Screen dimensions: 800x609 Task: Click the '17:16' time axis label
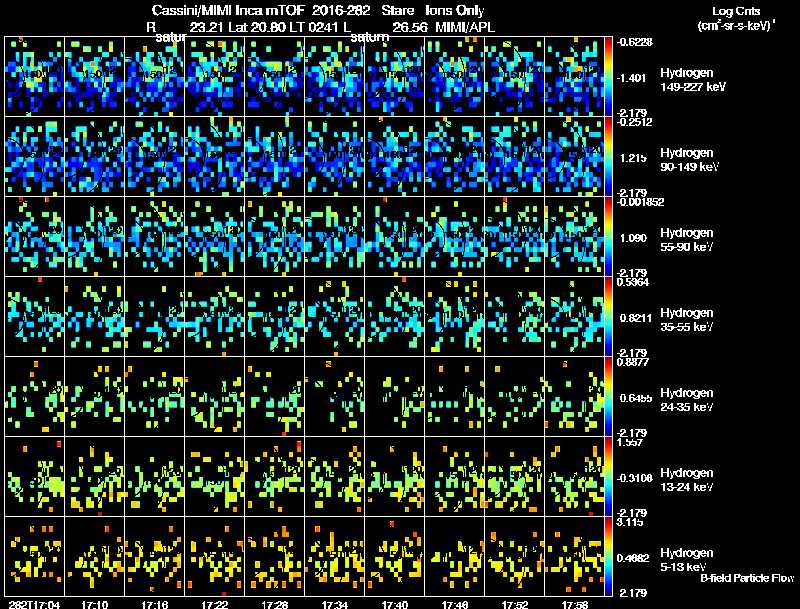tap(155, 604)
